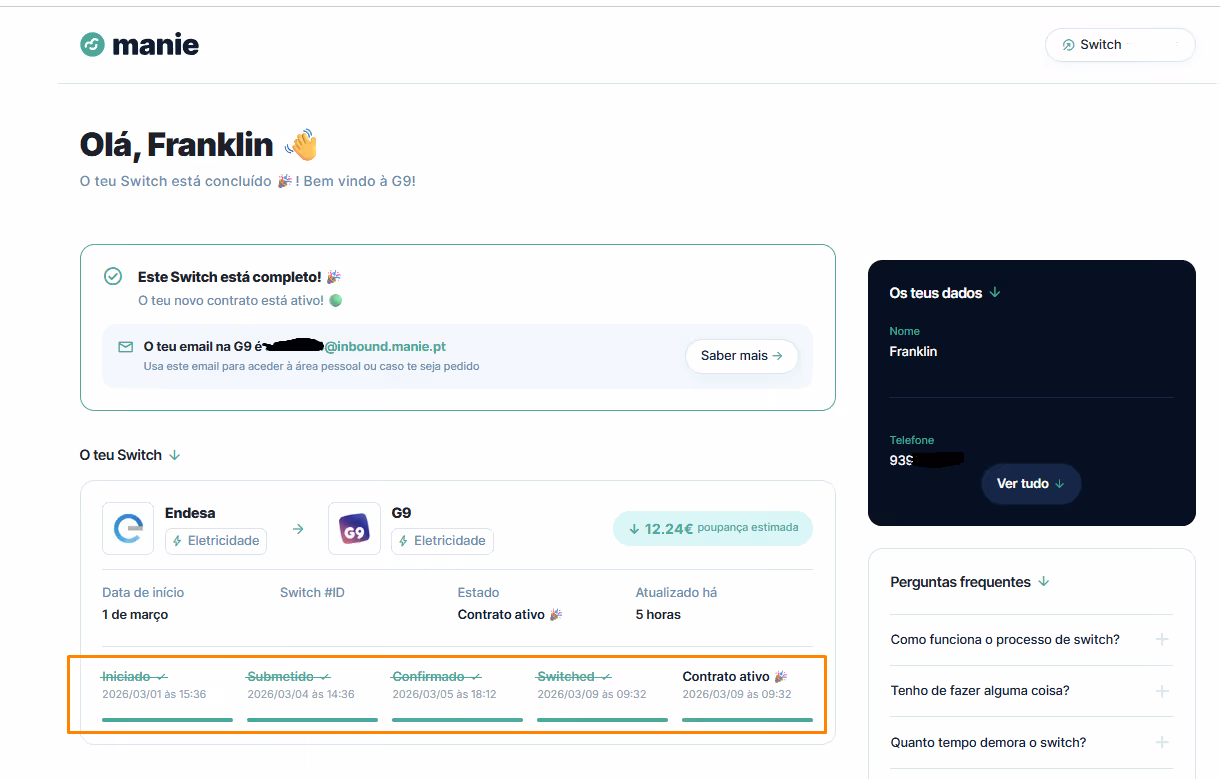Click the G9 provider logo
Viewport: 1220px width, 779px height.
pyautogui.click(x=354, y=528)
